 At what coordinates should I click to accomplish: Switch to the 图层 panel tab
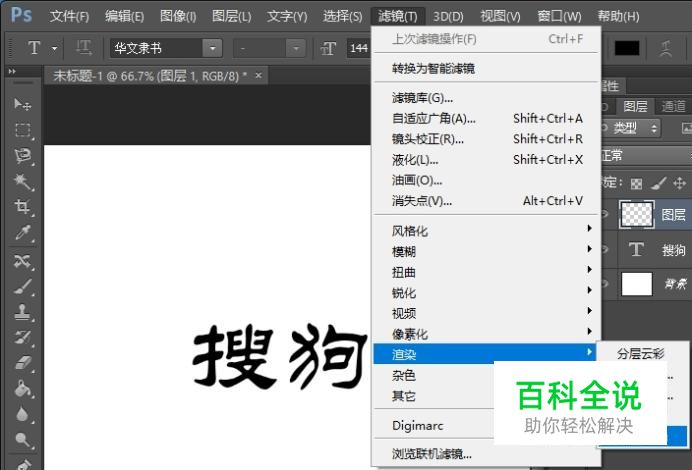(635, 106)
